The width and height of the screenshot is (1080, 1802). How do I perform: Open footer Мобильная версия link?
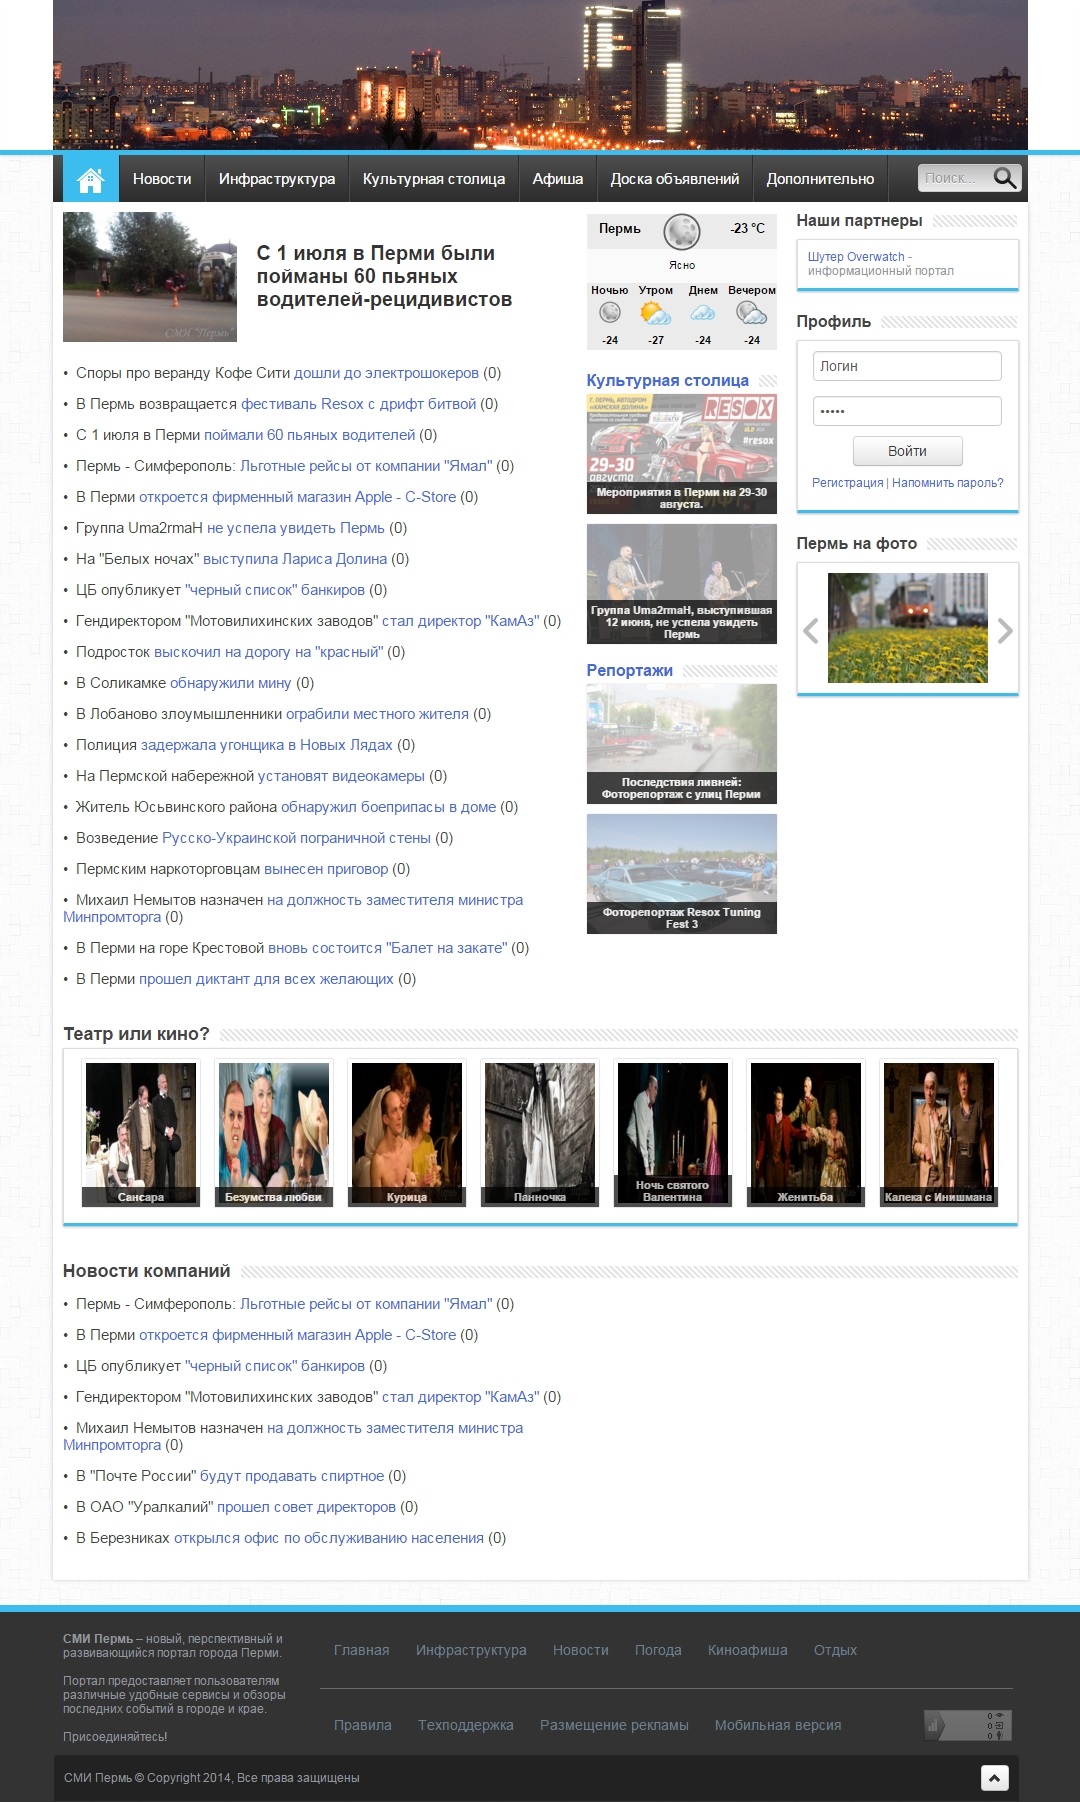[778, 1725]
